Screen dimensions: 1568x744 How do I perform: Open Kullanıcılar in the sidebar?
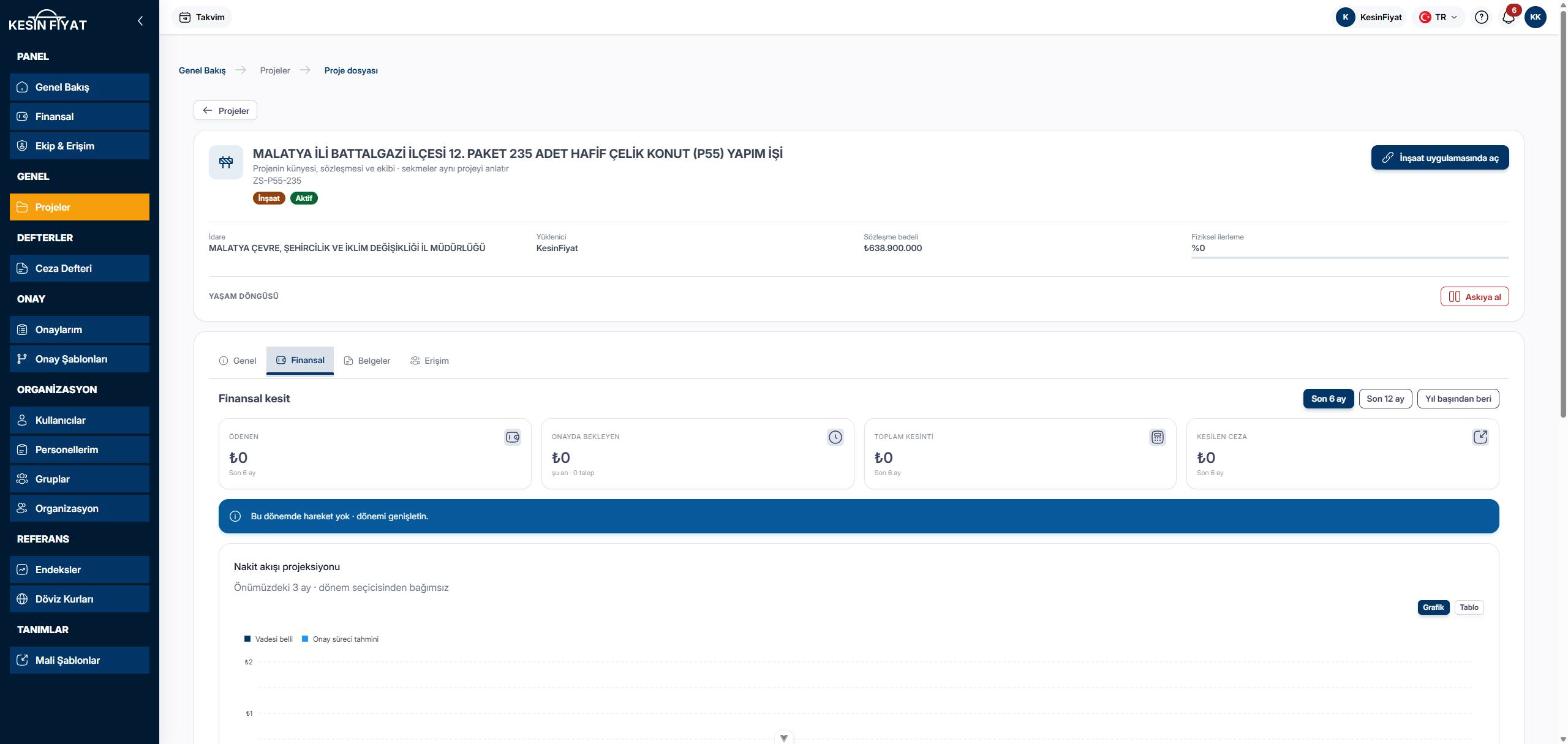coord(80,420)
